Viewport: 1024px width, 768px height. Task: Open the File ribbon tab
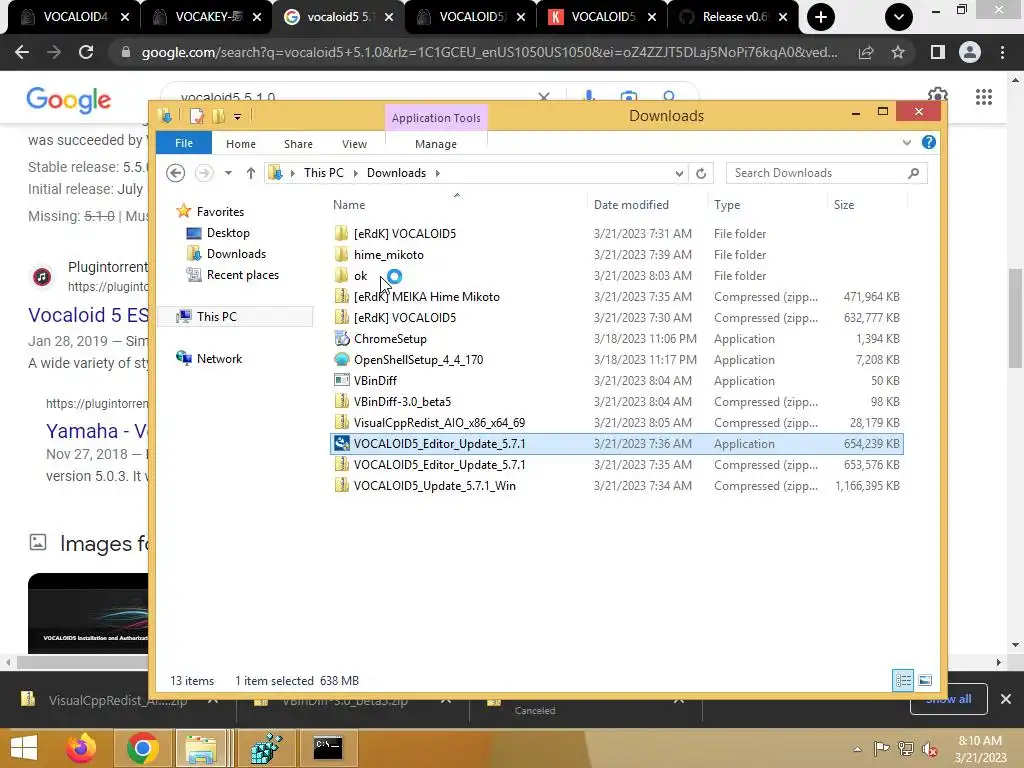(x=184, y=143)
